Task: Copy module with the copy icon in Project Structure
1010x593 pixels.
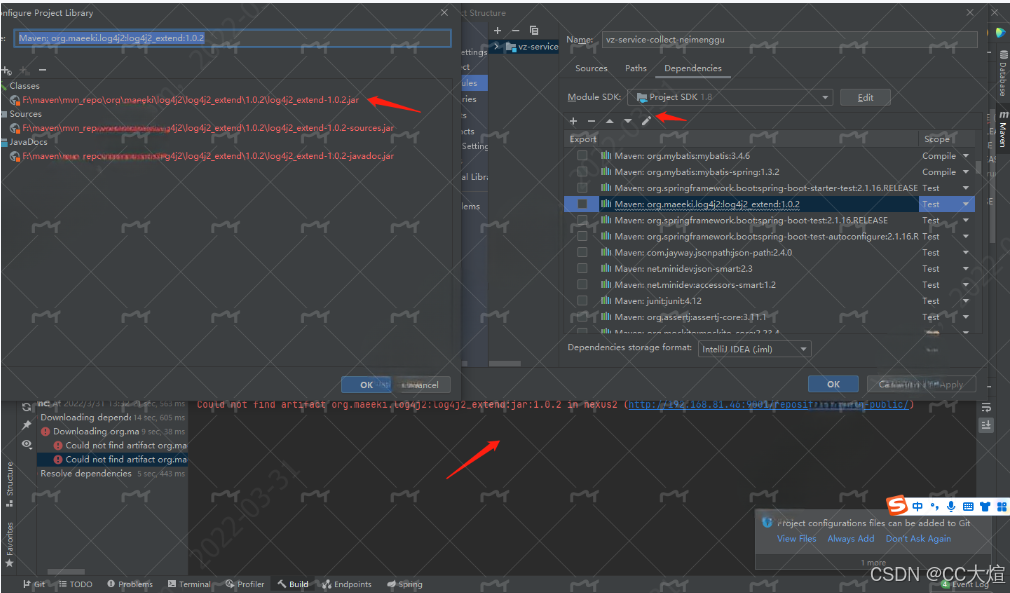Action: 534,30
